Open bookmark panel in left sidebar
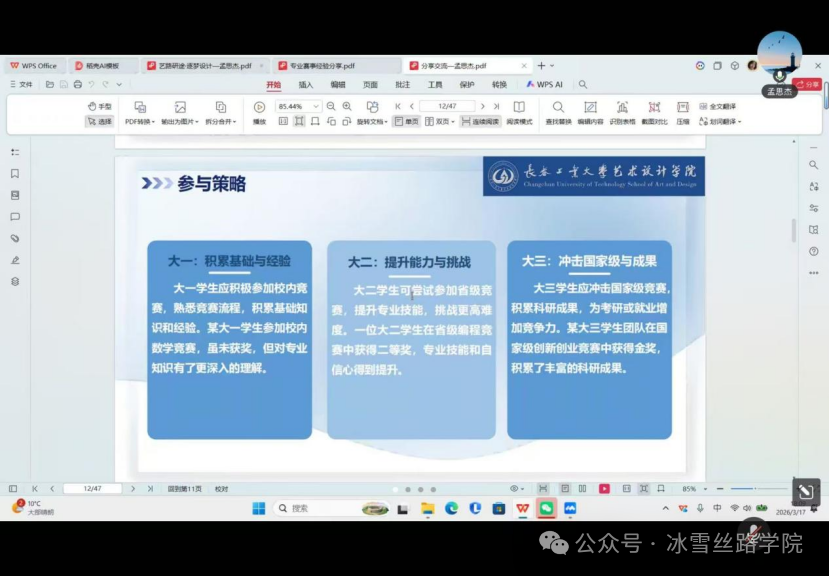The height and width of the screenshot is (576, 829). [15, 173]
